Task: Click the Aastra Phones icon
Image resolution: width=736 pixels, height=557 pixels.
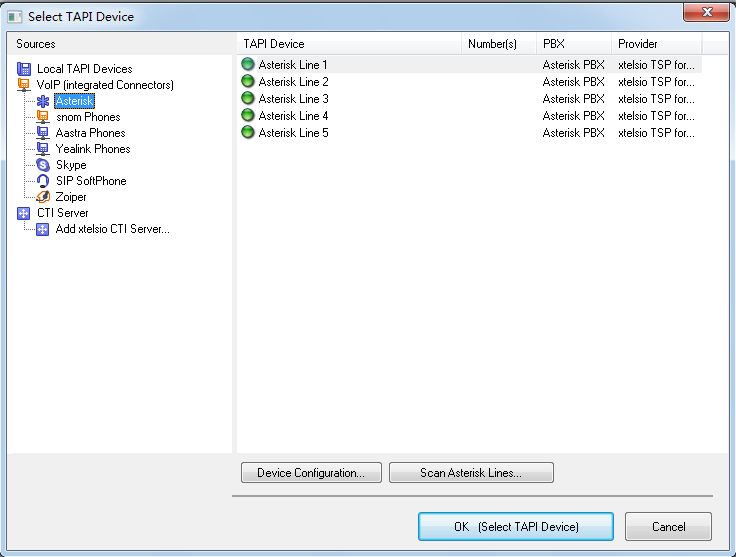Action: point(43,133)
